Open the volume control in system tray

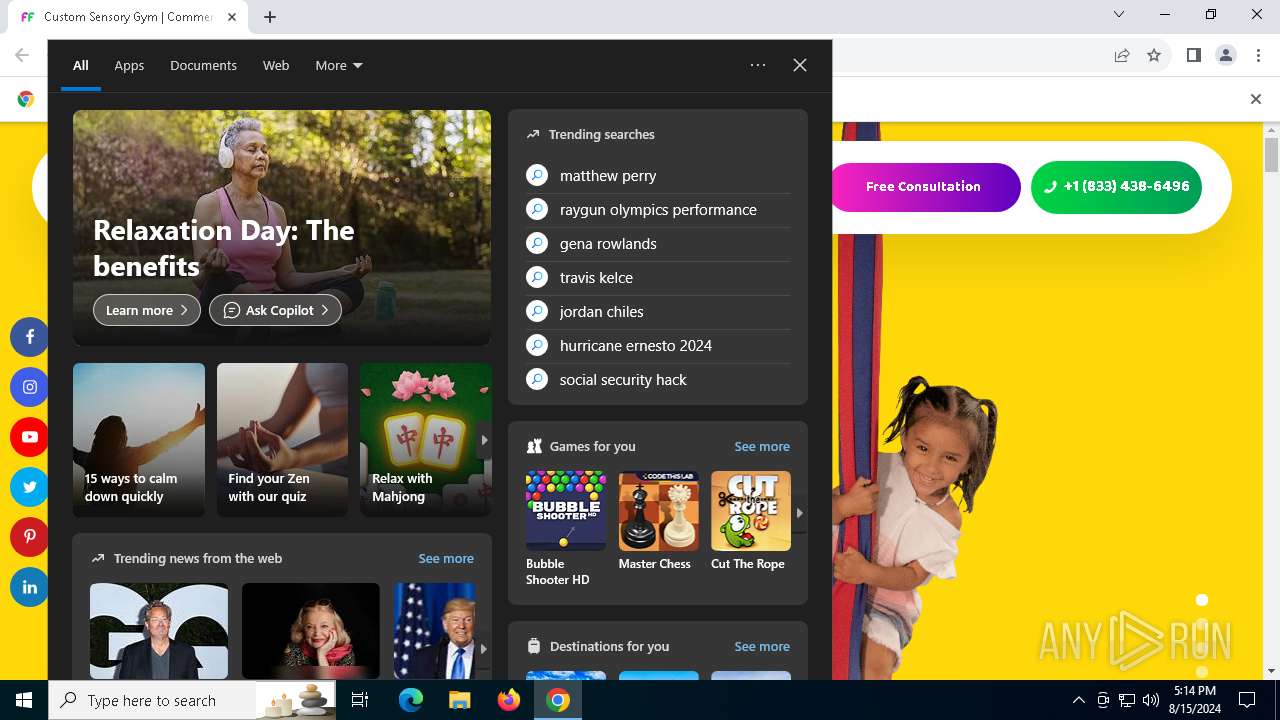1151,700
